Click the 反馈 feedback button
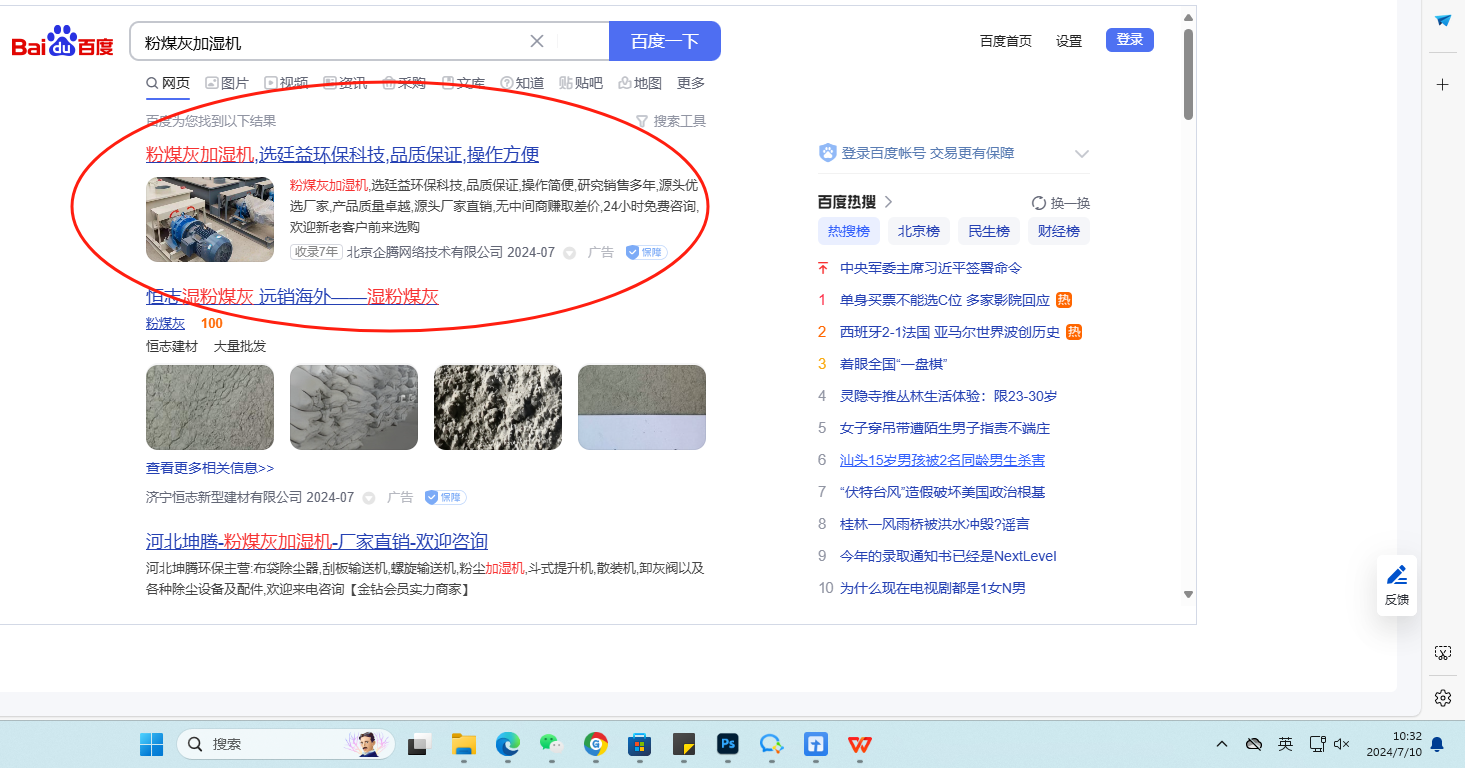The height and width of the screenshot is (768, 1465). (1397, 585)
